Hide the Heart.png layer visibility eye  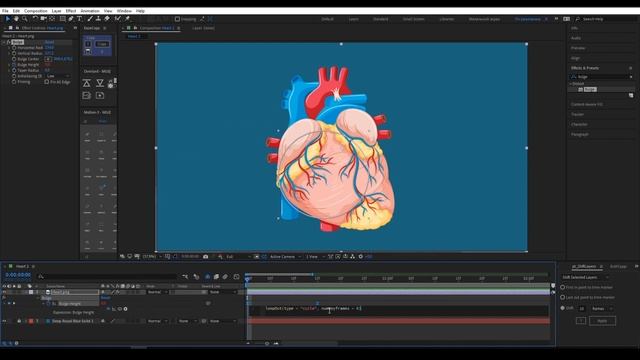coord(4,292)
